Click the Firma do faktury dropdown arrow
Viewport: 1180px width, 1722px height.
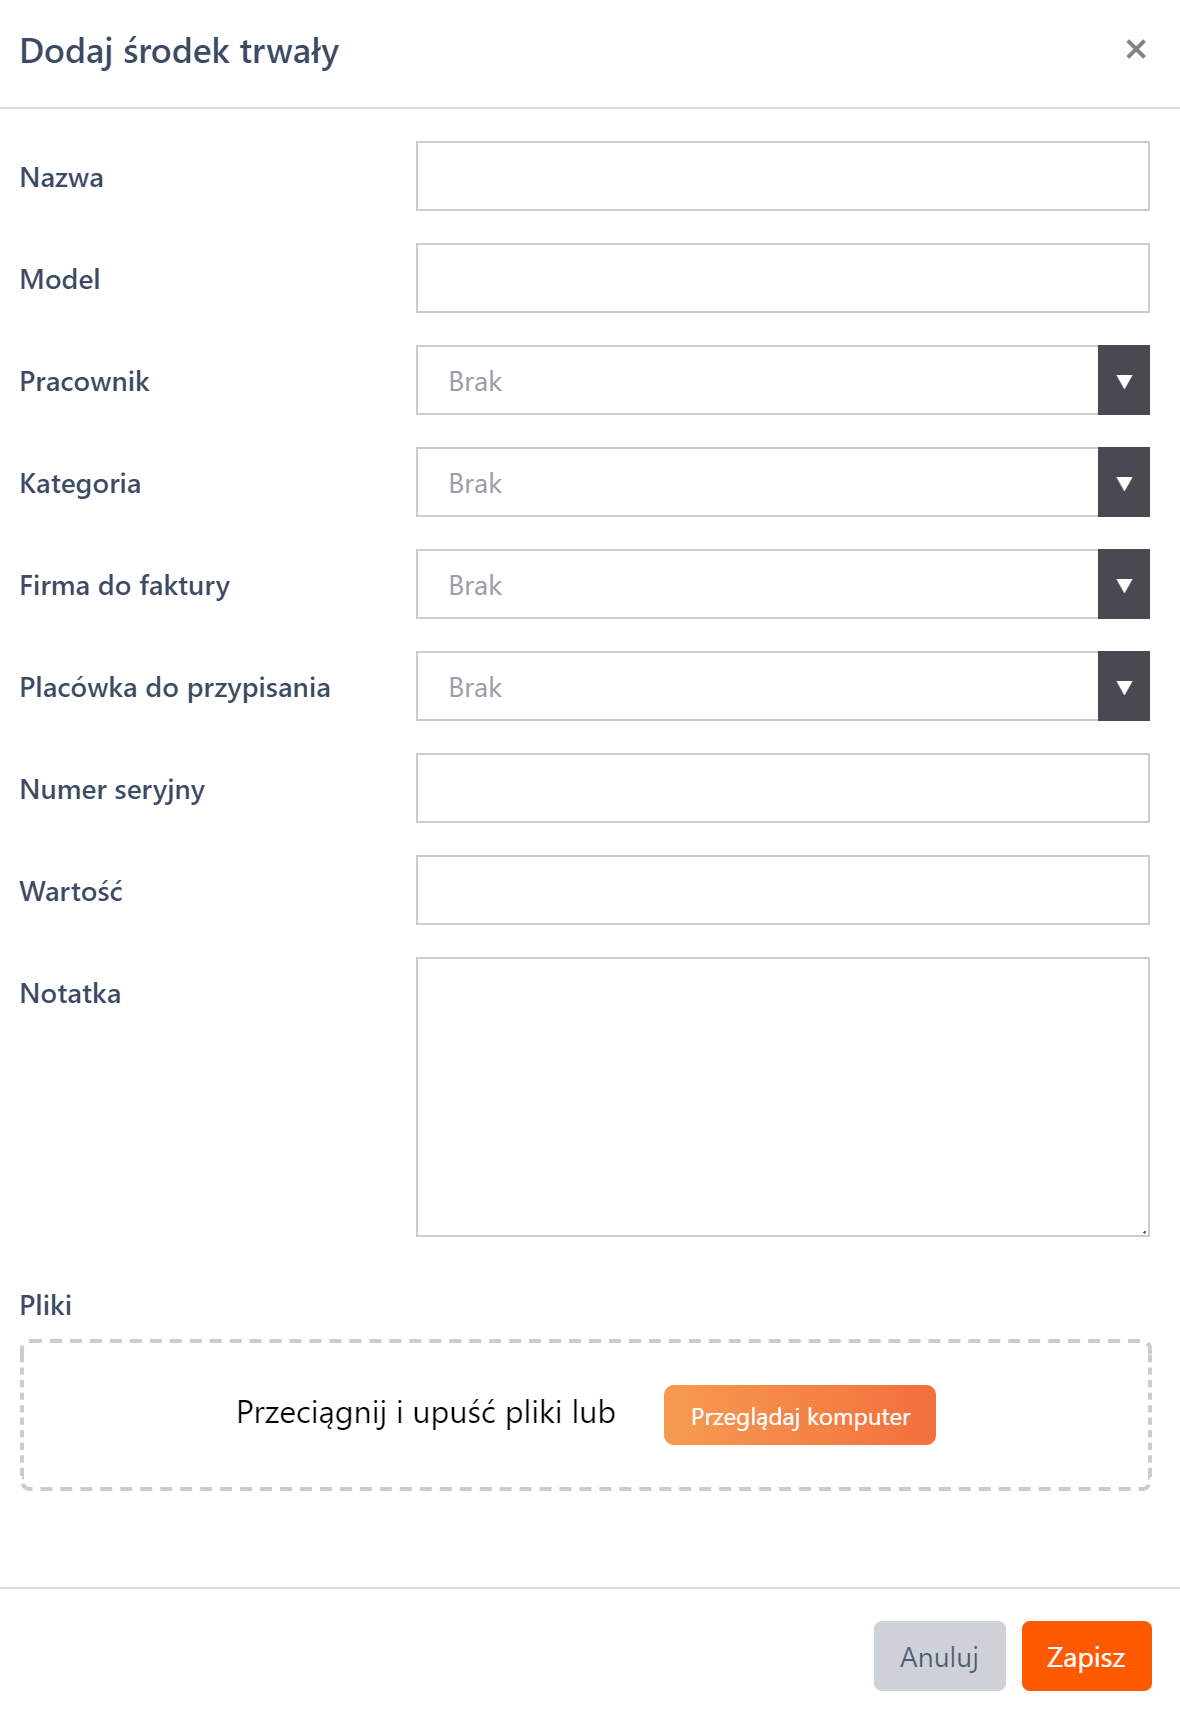tap(1123, 585)
